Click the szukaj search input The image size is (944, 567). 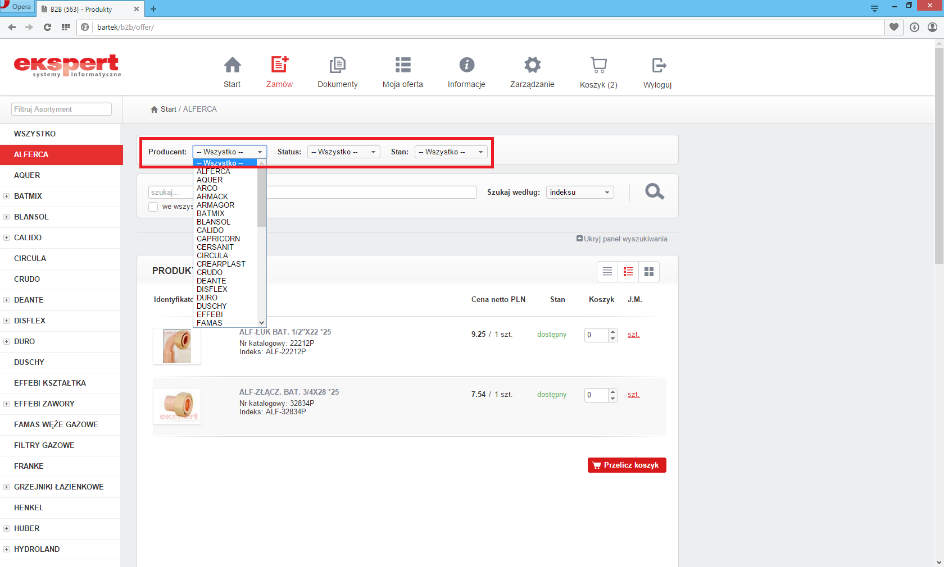tap(312, 193)
